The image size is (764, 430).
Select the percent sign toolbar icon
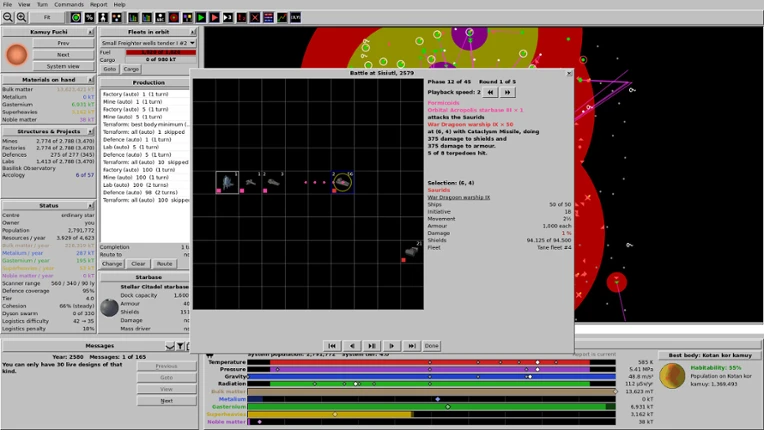point(89,18)
